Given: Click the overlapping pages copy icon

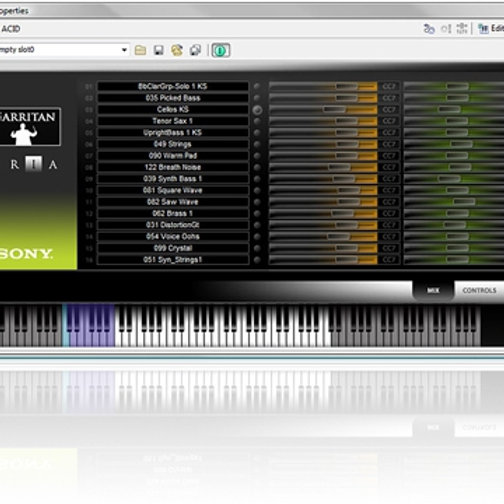Looking at the screenshot, I should [x=195, y=50].
